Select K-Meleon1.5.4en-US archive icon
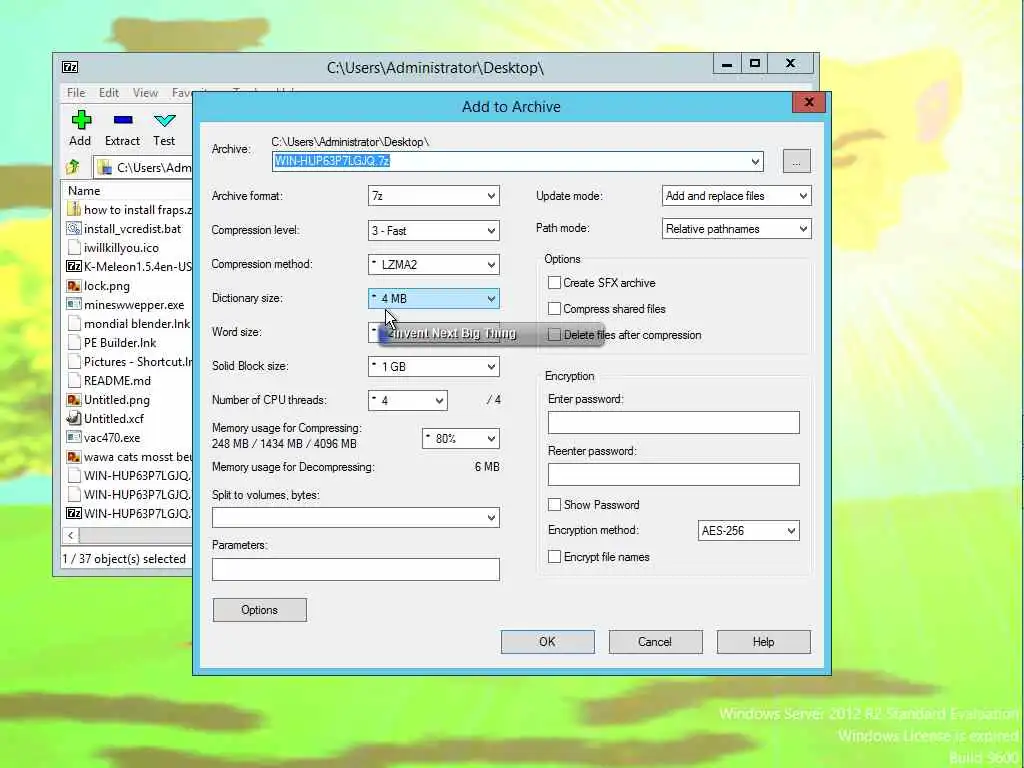Screen dimensions: 1024x768 (74, 266)
